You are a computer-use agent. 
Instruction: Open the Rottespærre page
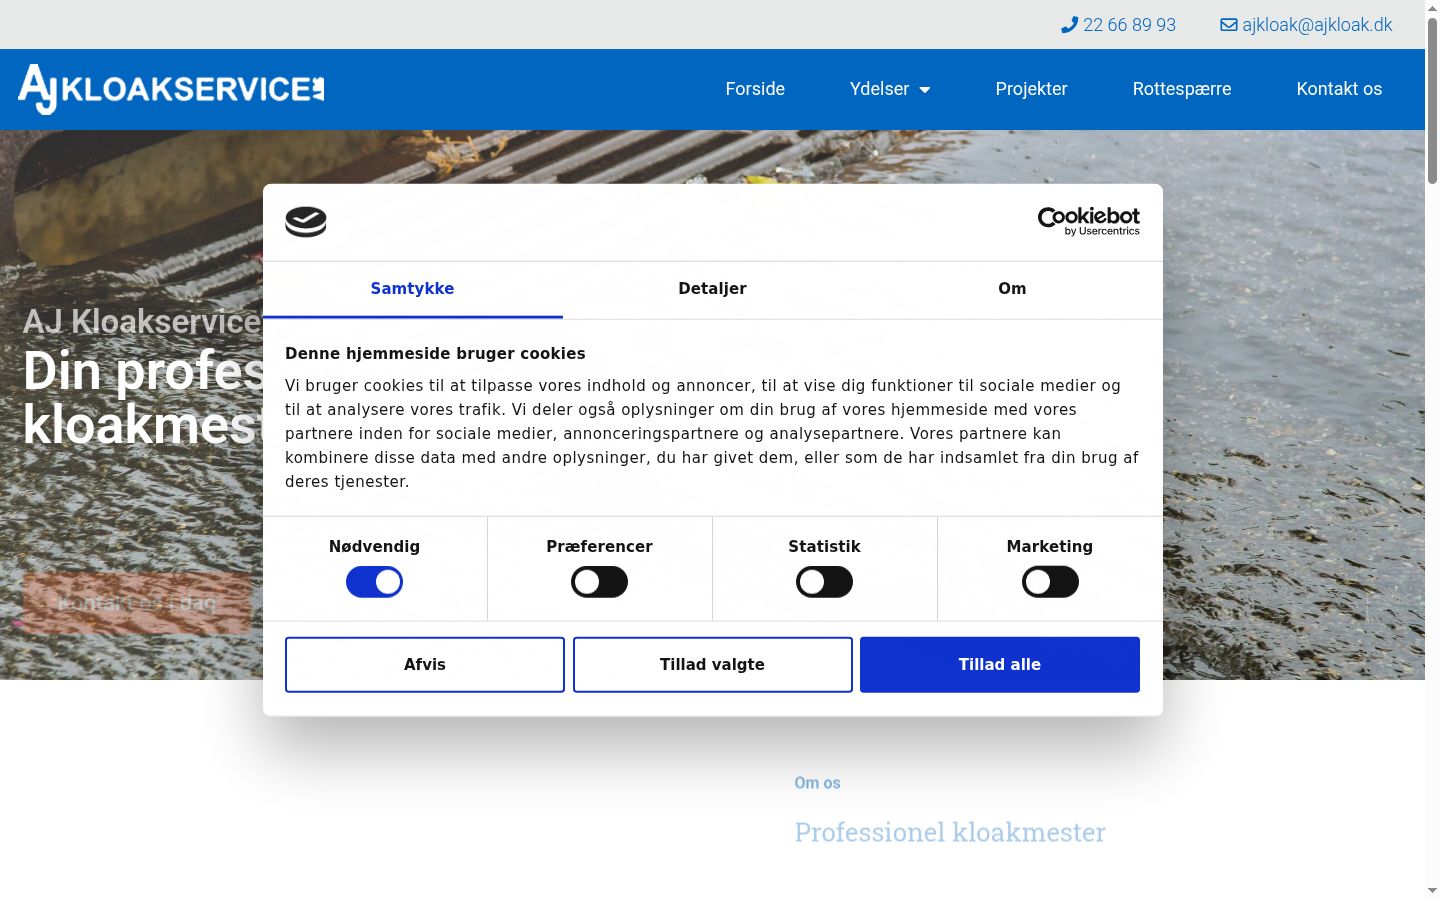(1182, 89)
